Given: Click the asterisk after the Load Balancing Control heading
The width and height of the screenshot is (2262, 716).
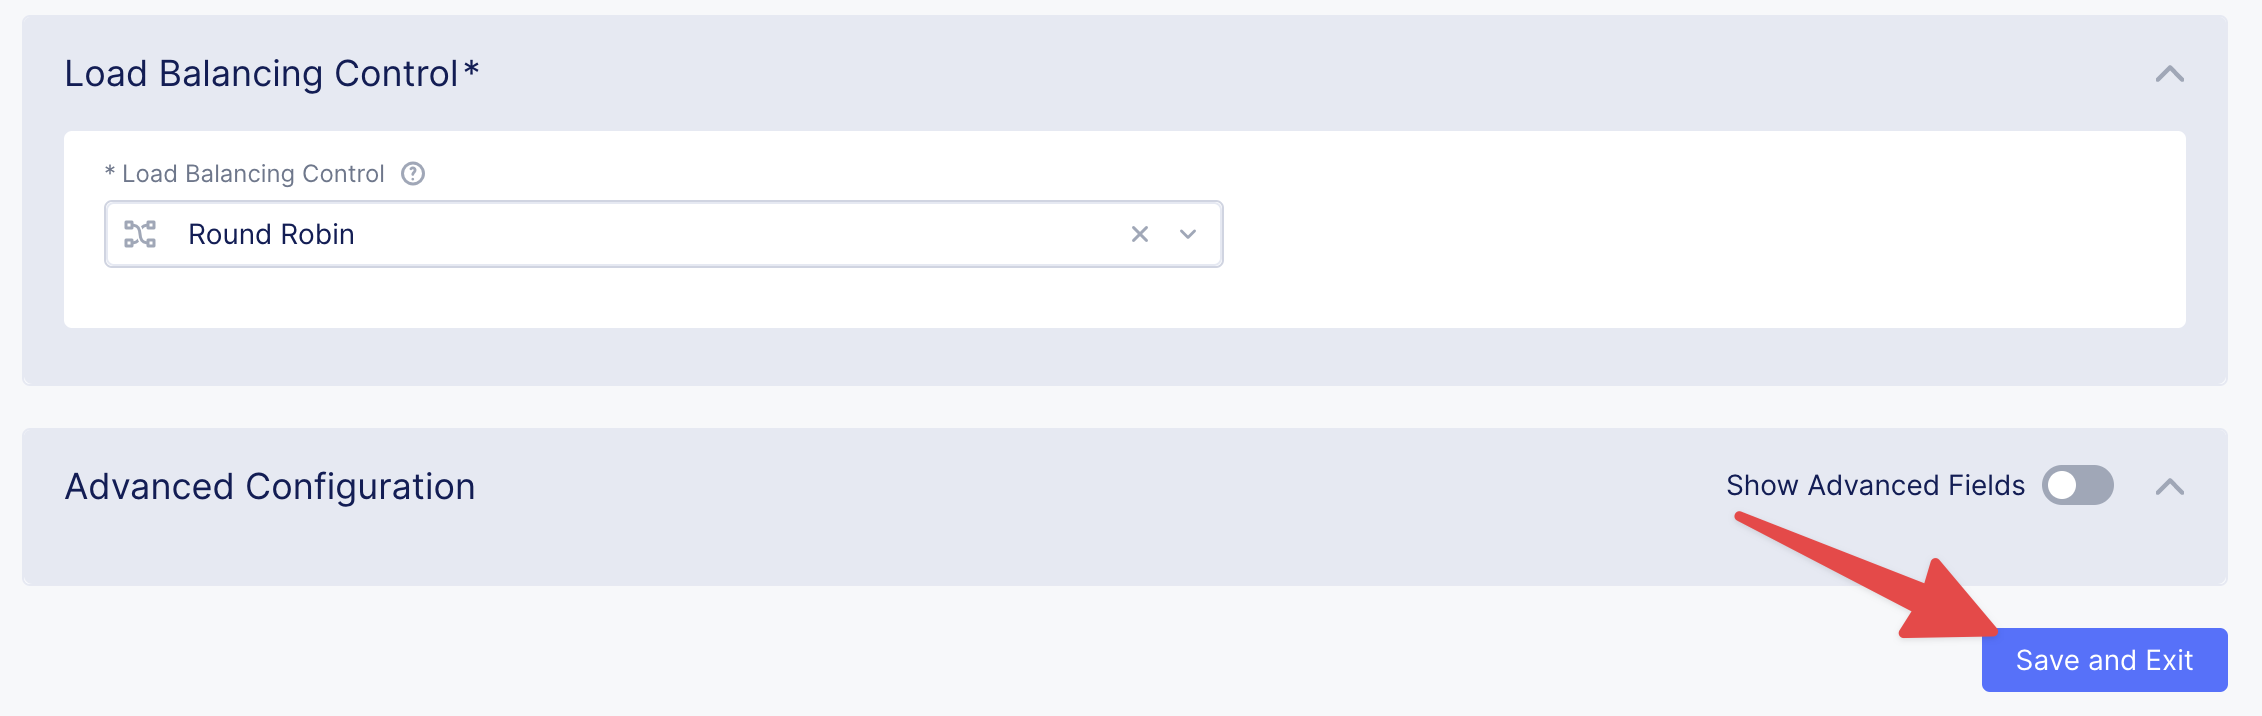Looking at the screenshot, I should pyautogui.click(x=471, y=70).
